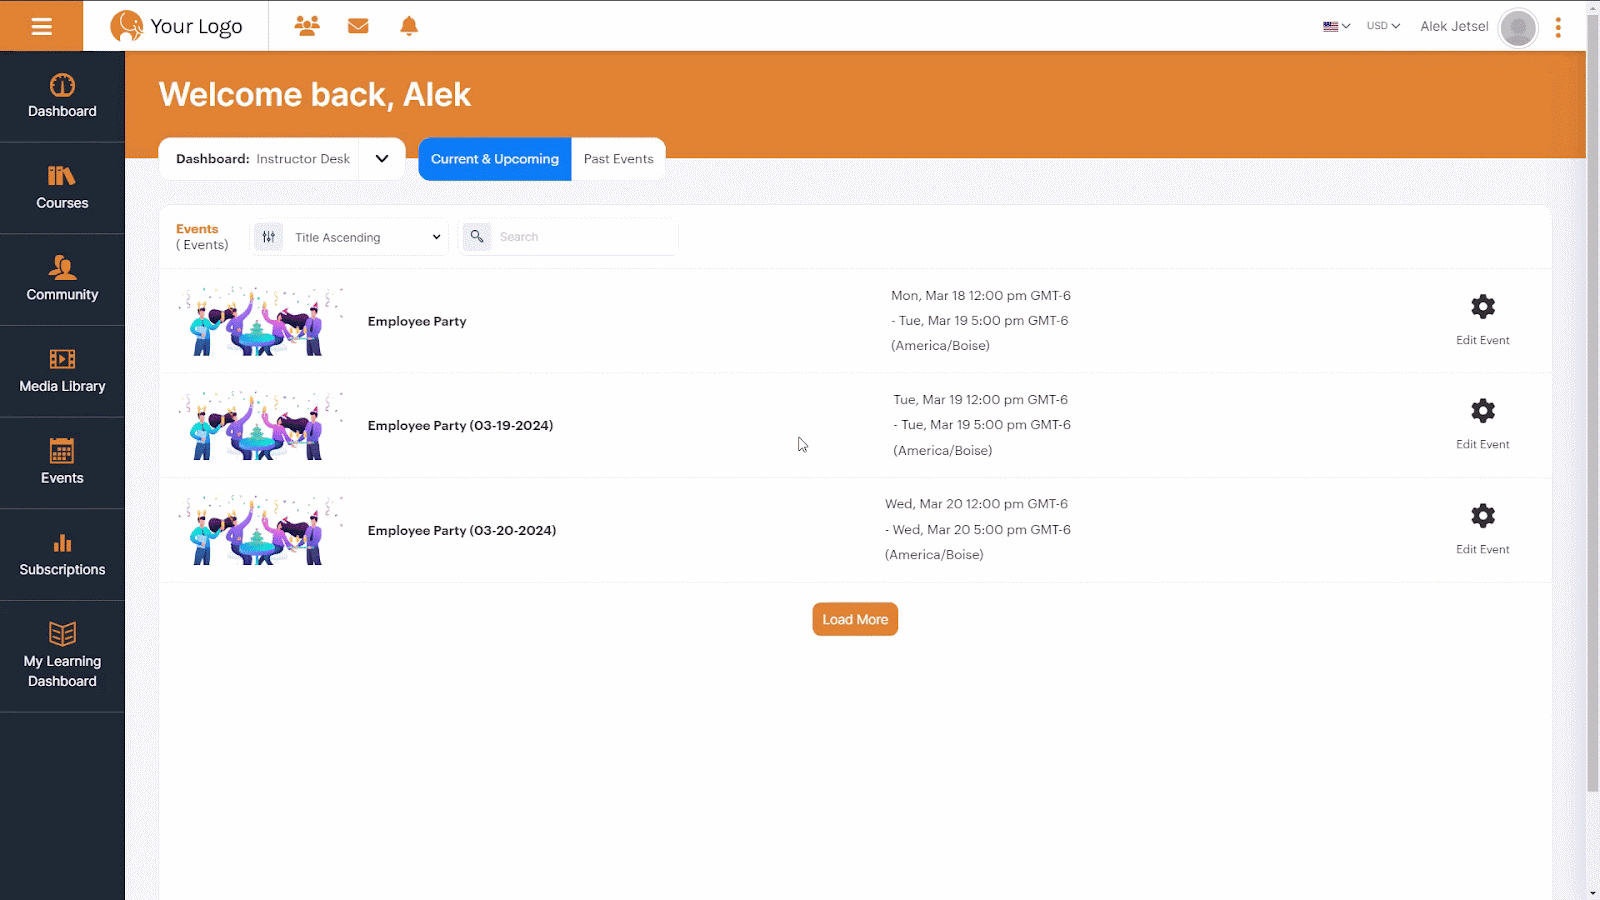Switch to the Past Events tab

(x=618, y=159)
